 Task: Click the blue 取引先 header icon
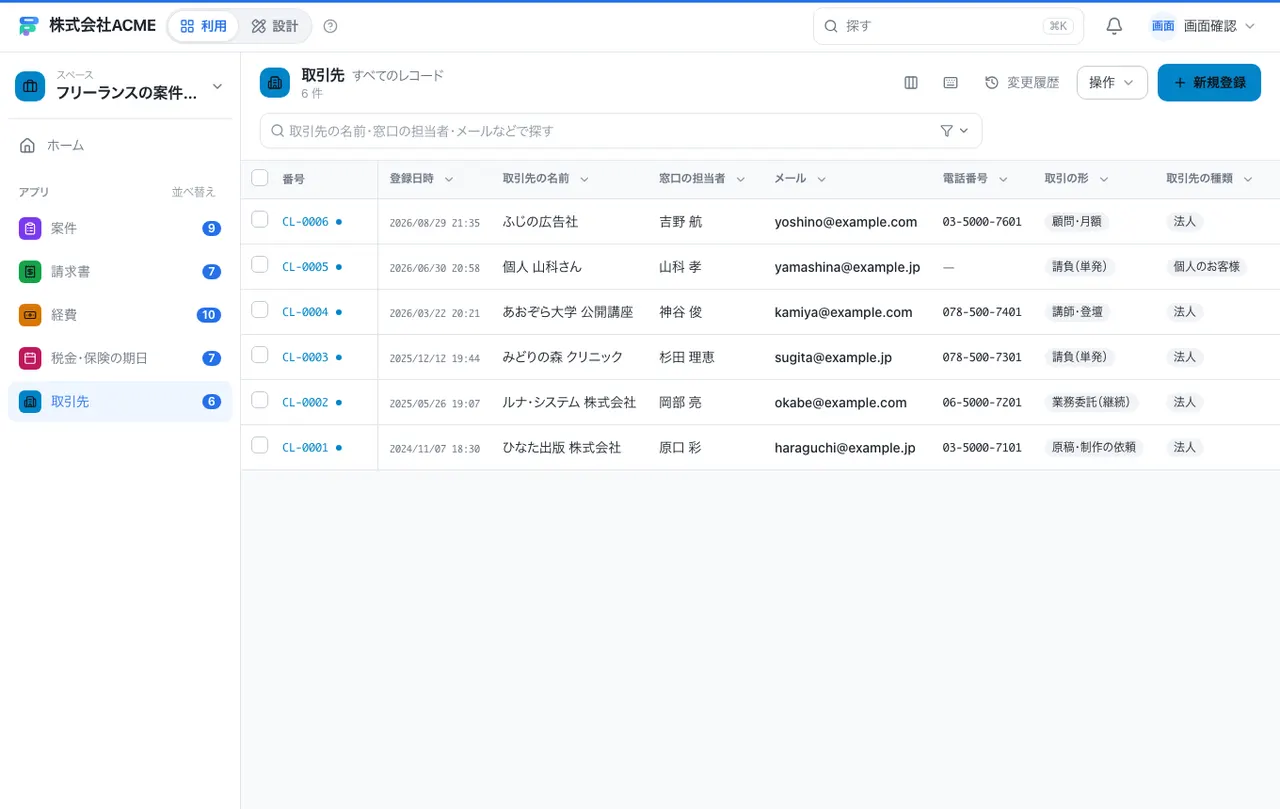275,83
